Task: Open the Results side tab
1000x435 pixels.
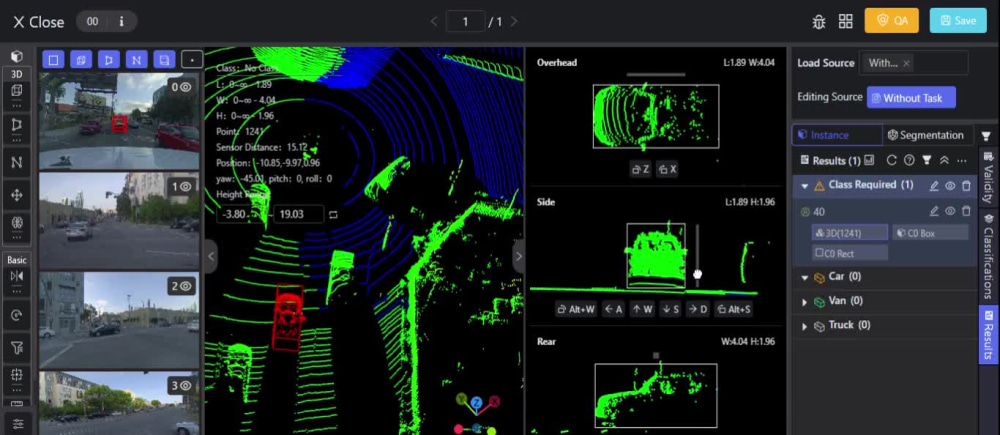Action: 989,334
